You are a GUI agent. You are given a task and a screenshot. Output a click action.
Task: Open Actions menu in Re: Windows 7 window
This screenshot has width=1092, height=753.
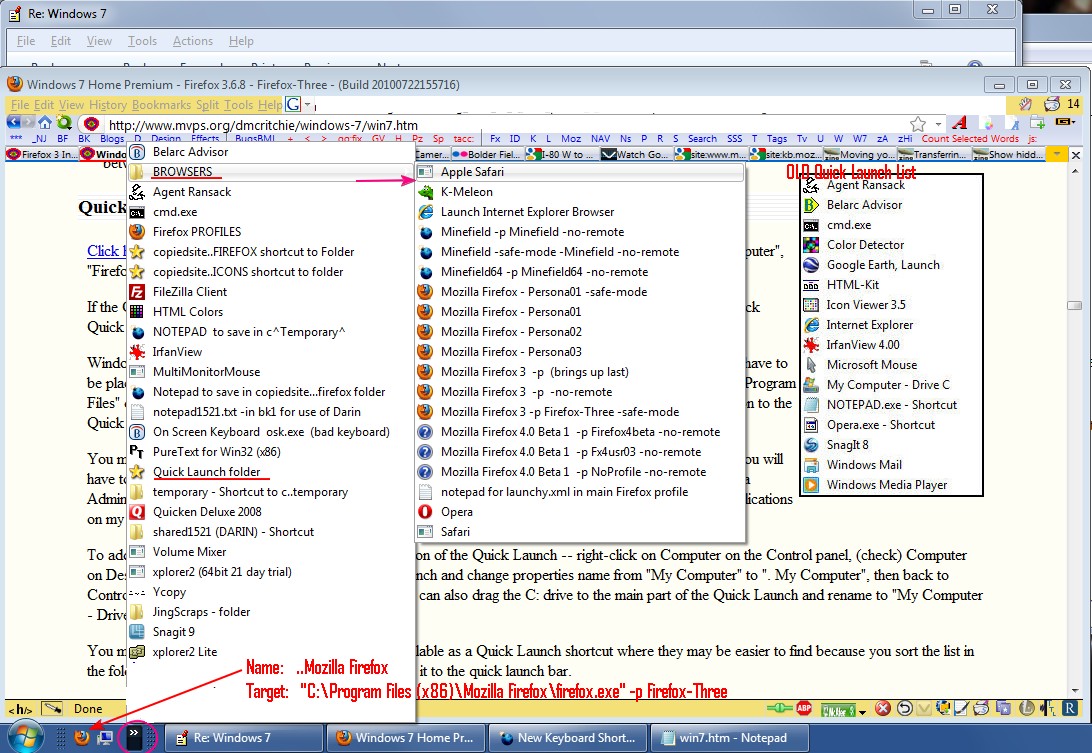193,41
